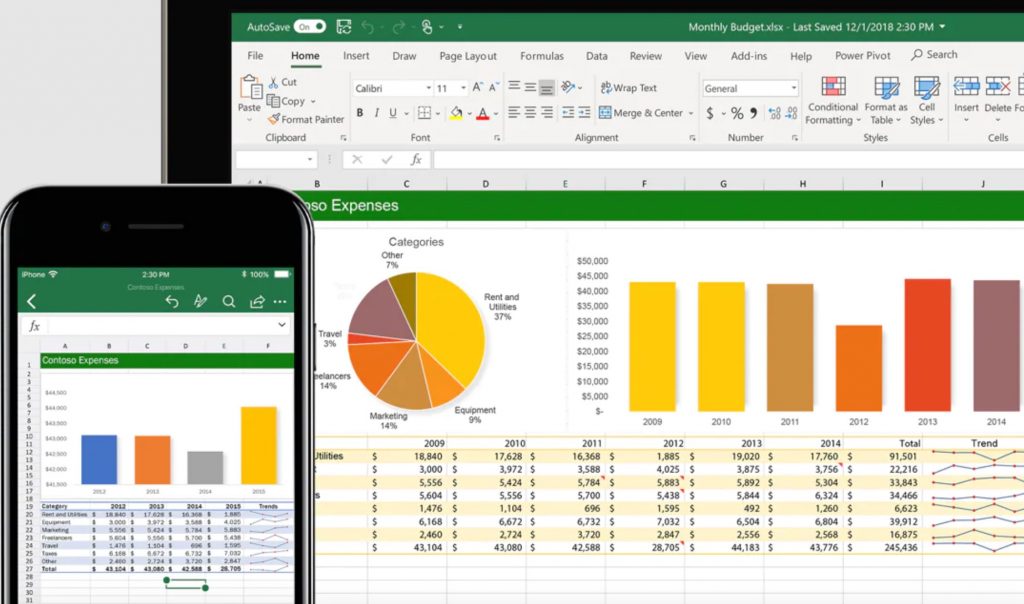
Task: Click the Paste clipboard icon
Action: 250,87
